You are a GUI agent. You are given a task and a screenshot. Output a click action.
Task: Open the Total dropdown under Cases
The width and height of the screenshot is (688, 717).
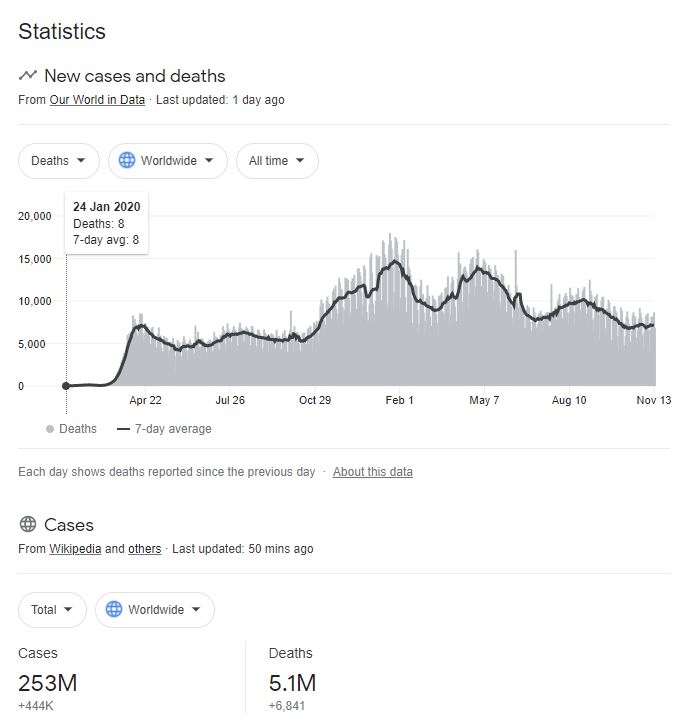[x=52, y=609]
